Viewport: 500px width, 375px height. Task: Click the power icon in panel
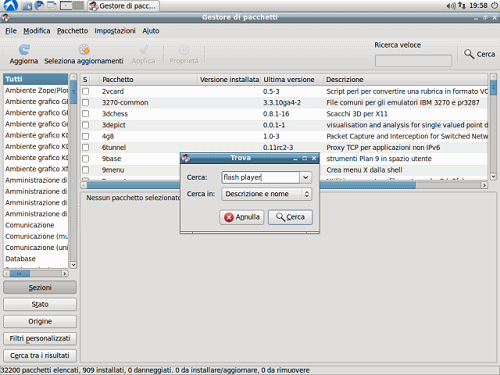pos(494,5)
